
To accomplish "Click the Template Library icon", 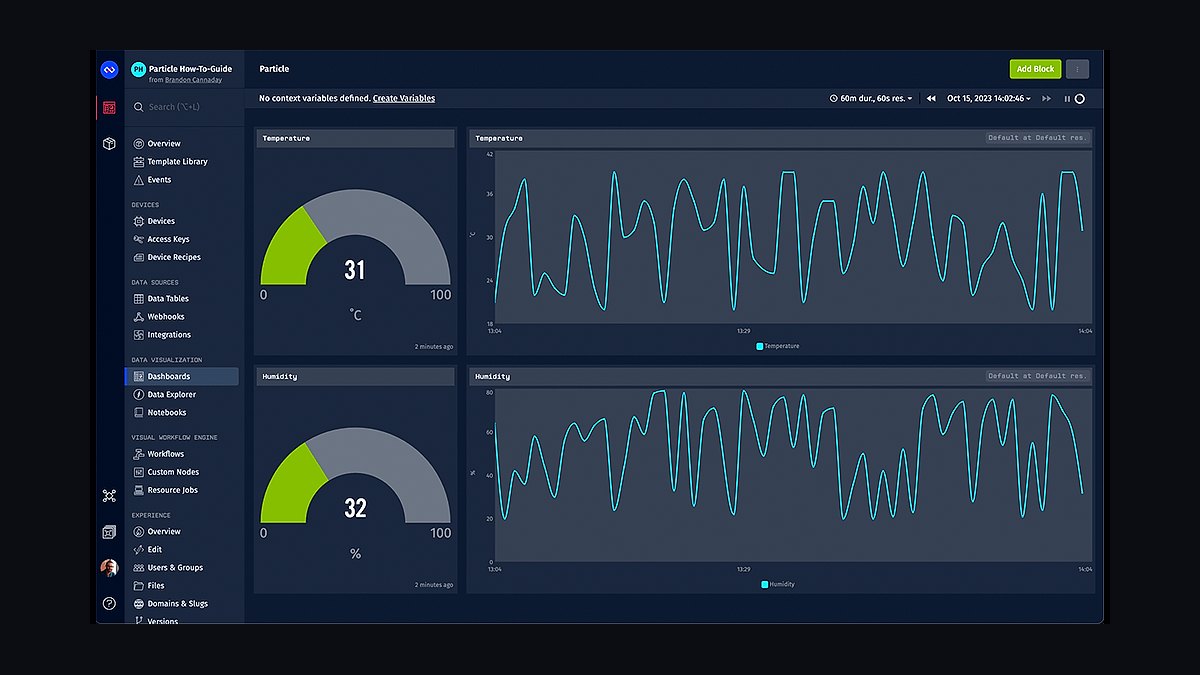I will pos(138,162).
